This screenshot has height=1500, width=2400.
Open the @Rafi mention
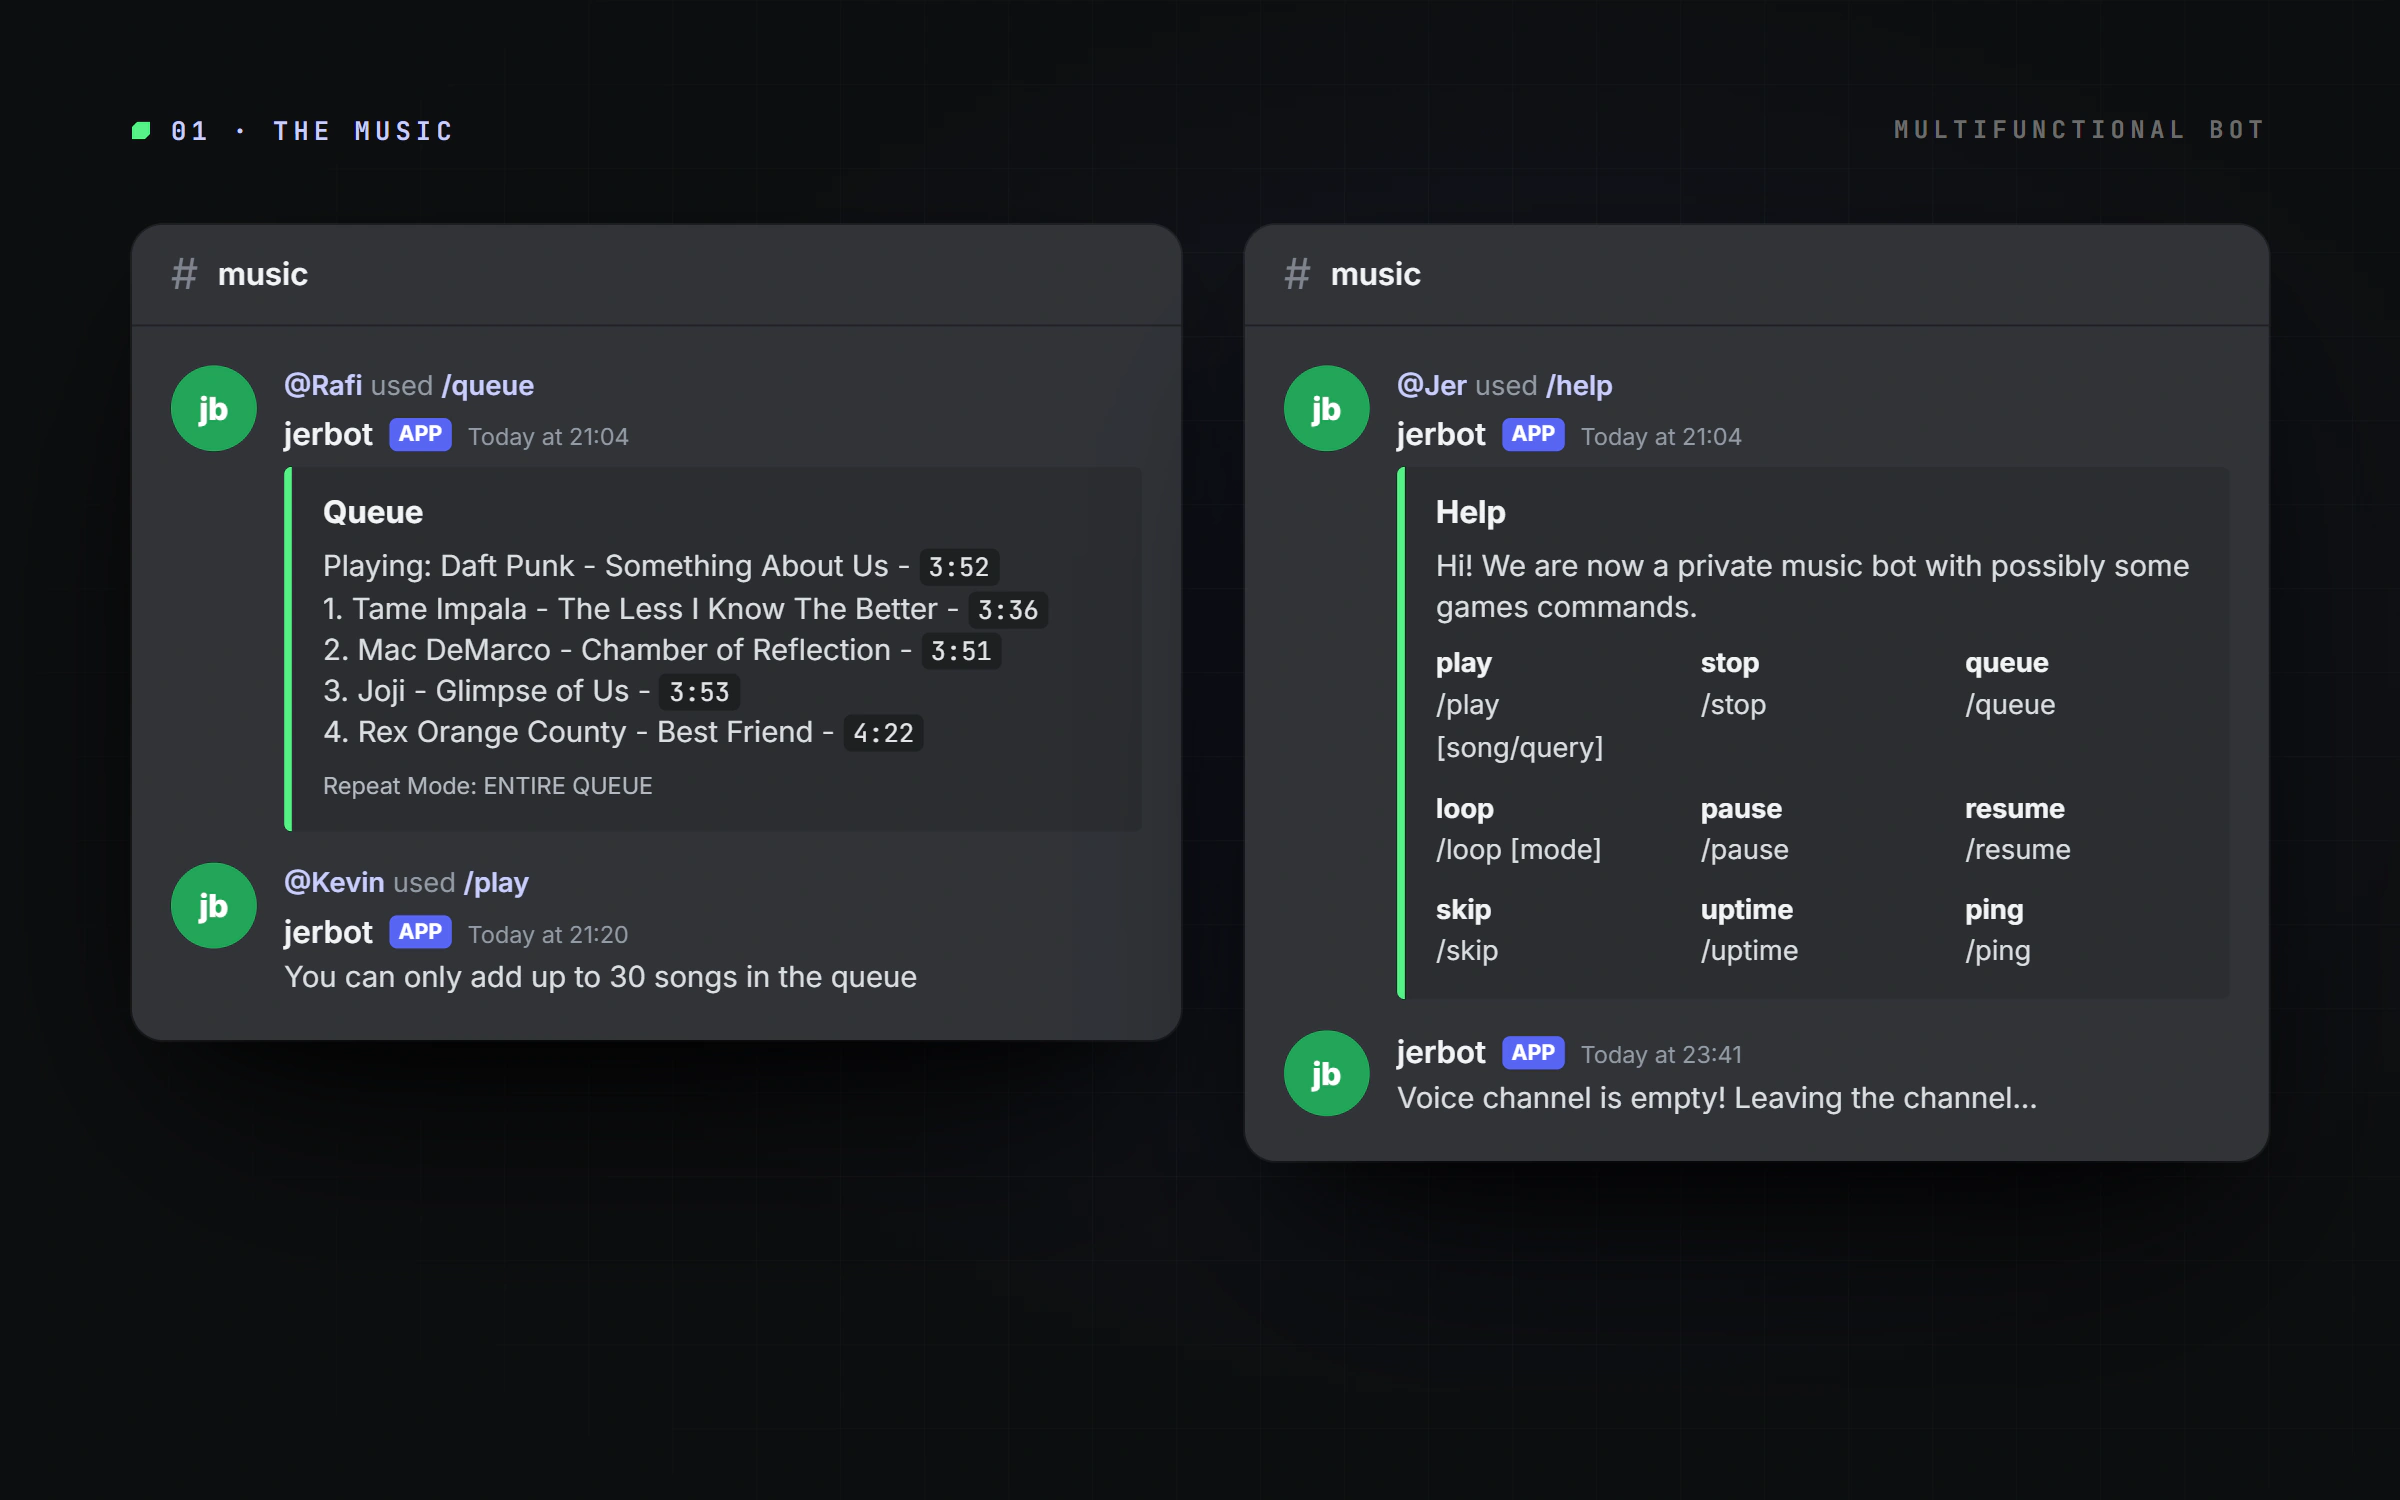pyautogui.click(x=323, y=385)
